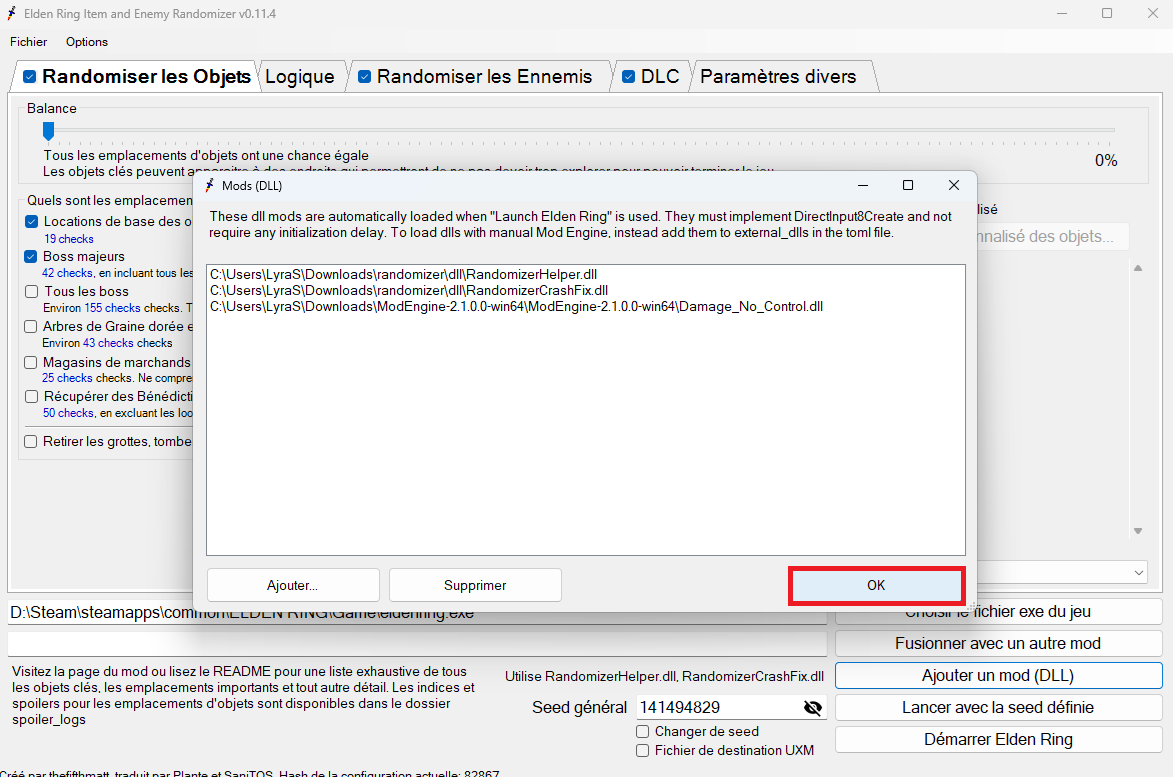Click Choisir le fichier exe du jeu
Screen dimensions: 1173x777
click(x=998, y=612)
